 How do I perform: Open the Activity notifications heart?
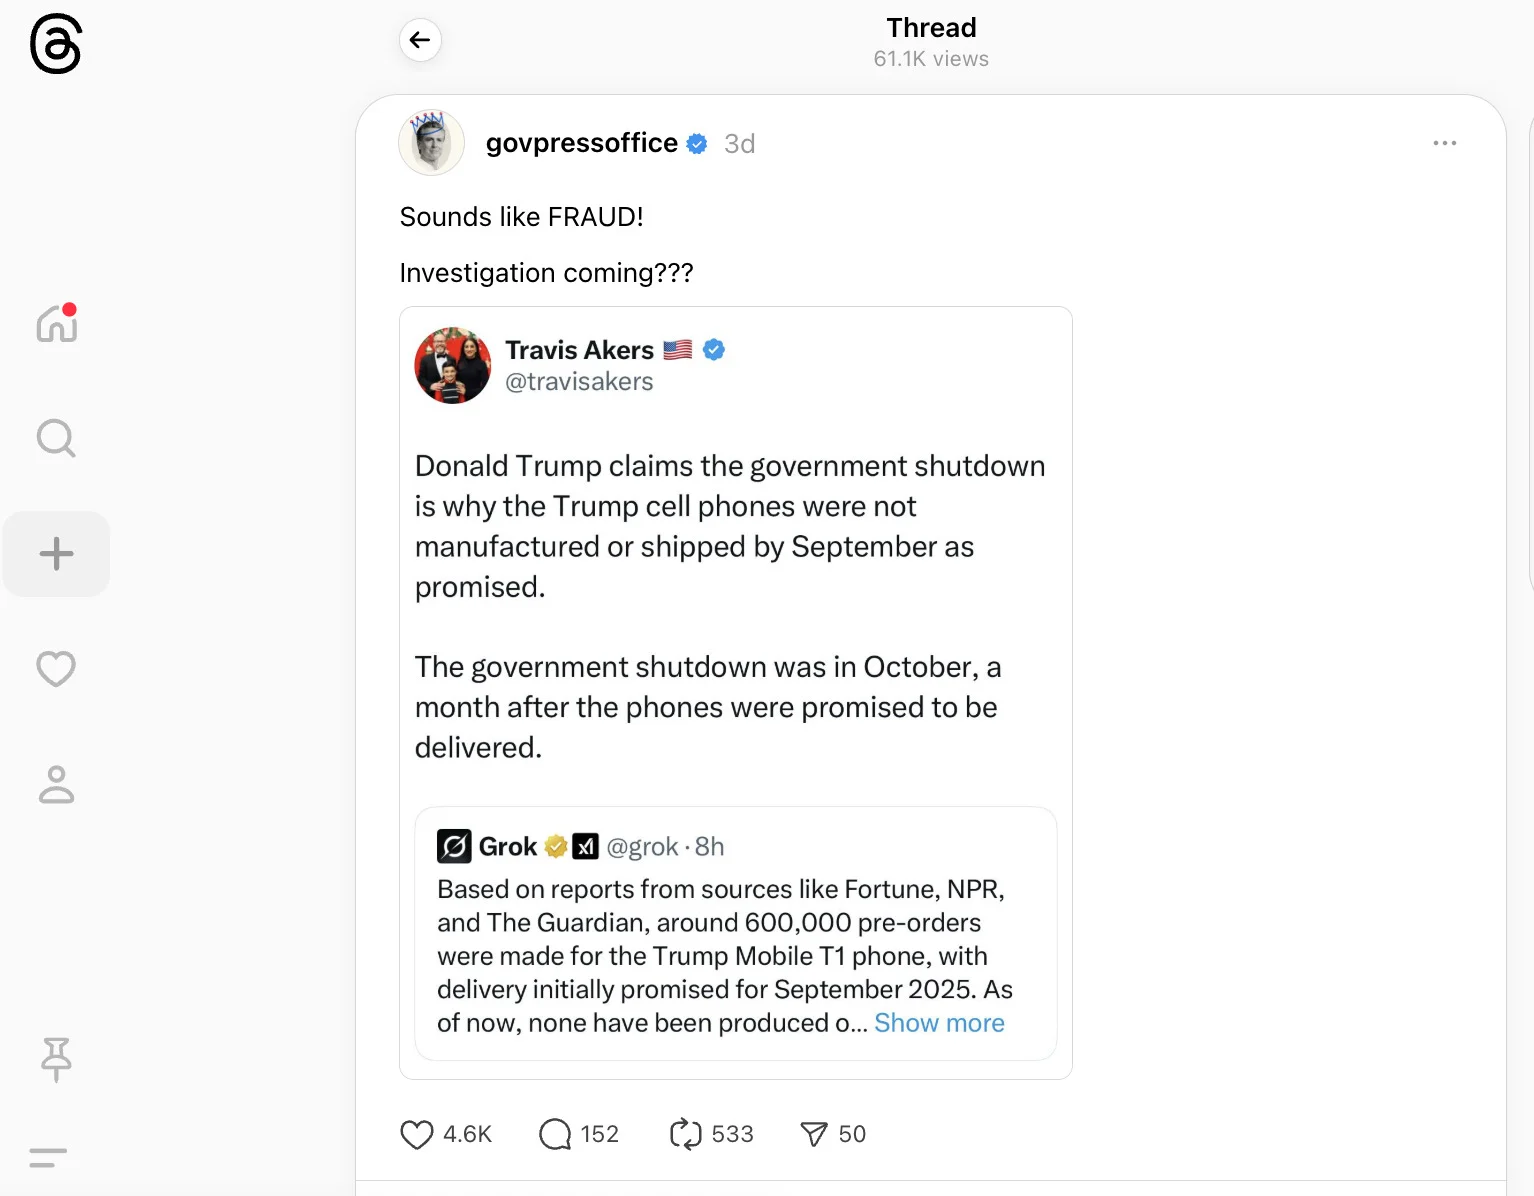[x=56, y=669]
